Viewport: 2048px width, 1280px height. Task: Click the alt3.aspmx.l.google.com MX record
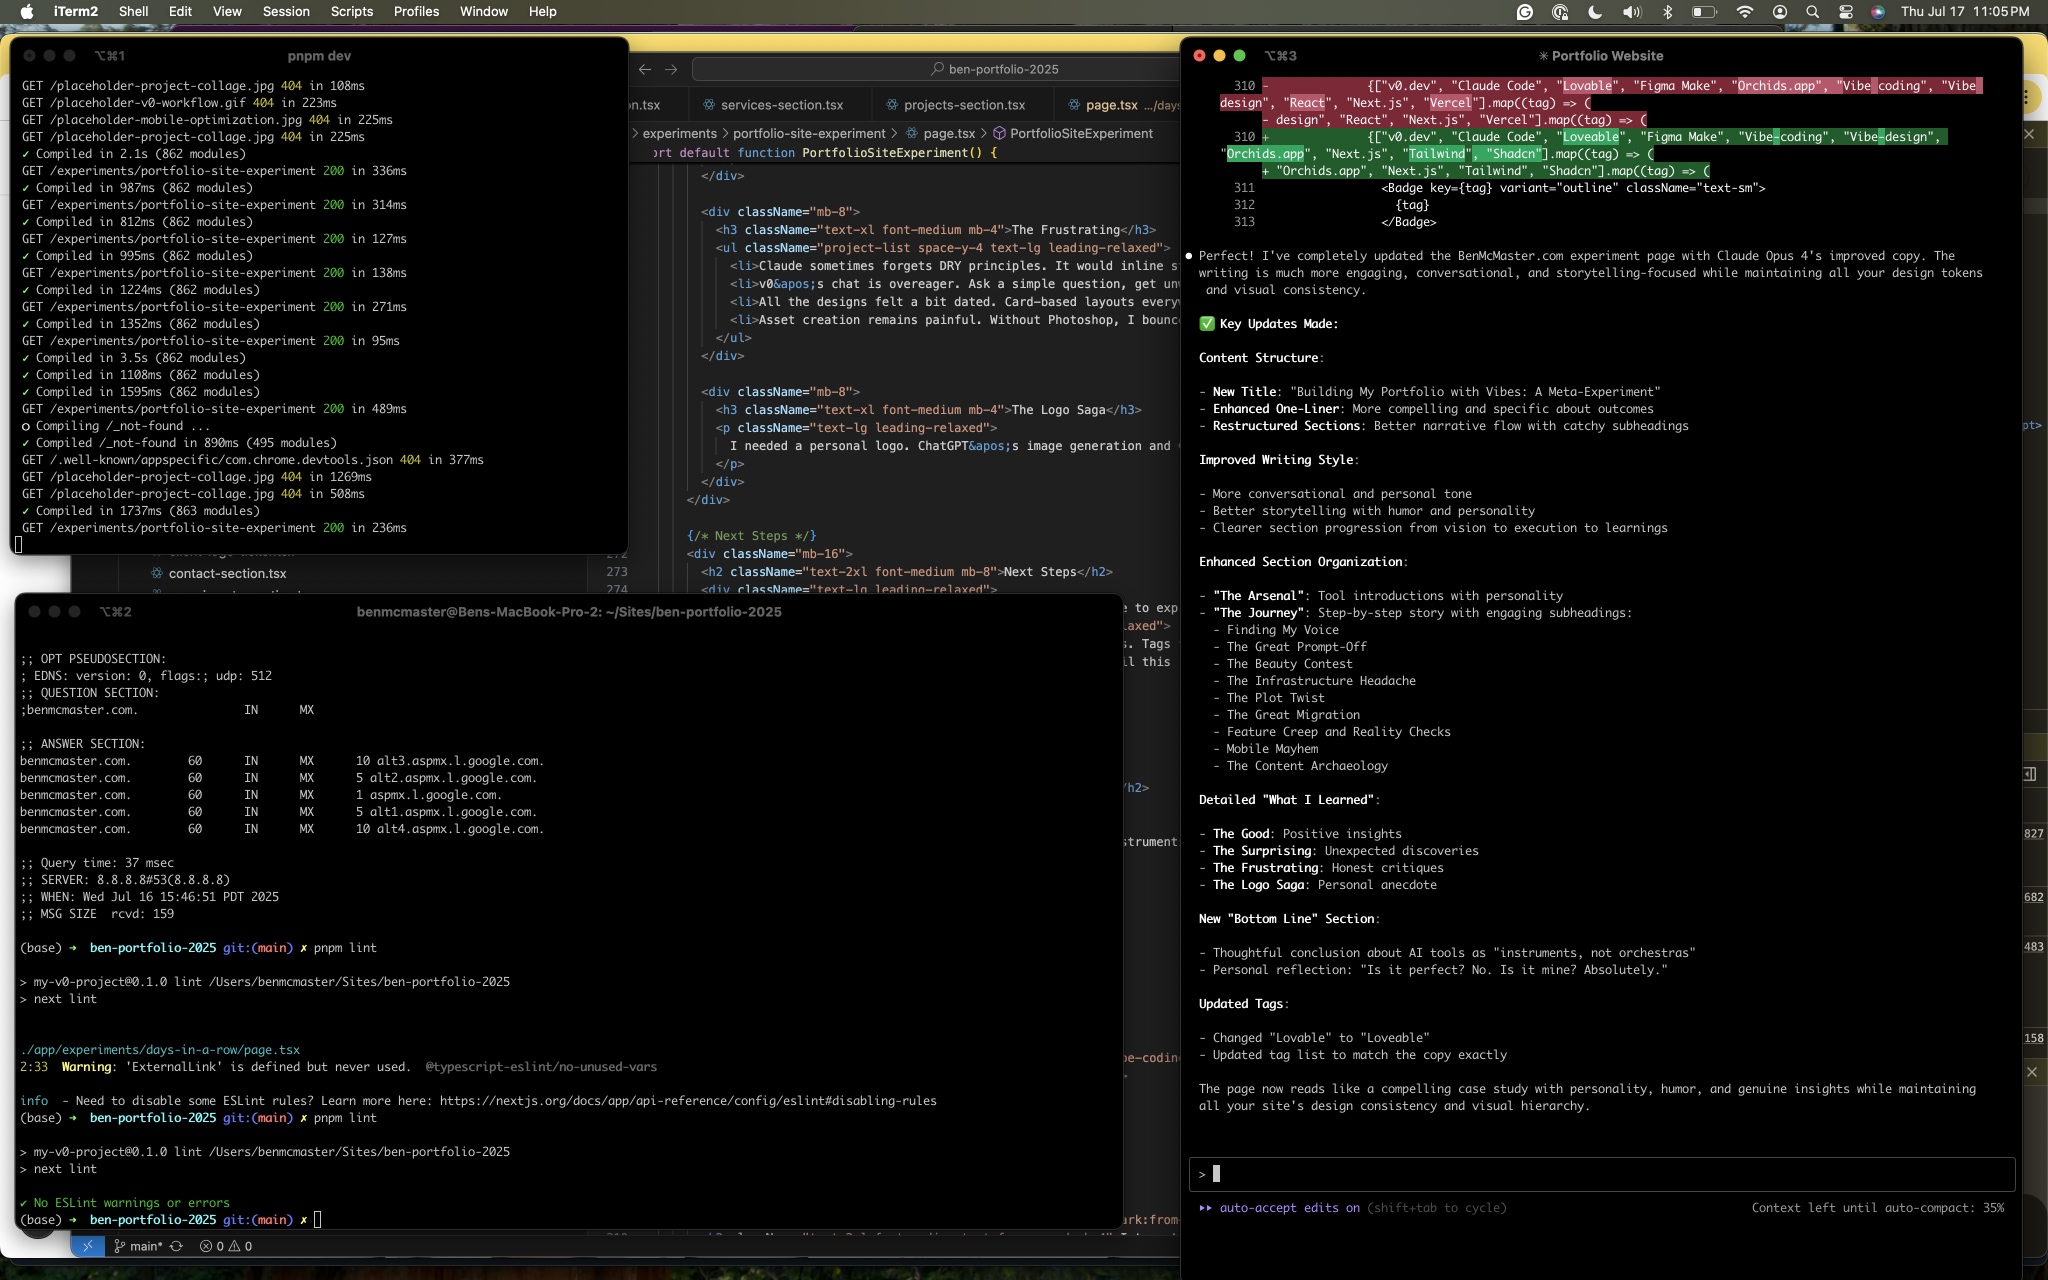click(281, 761)
